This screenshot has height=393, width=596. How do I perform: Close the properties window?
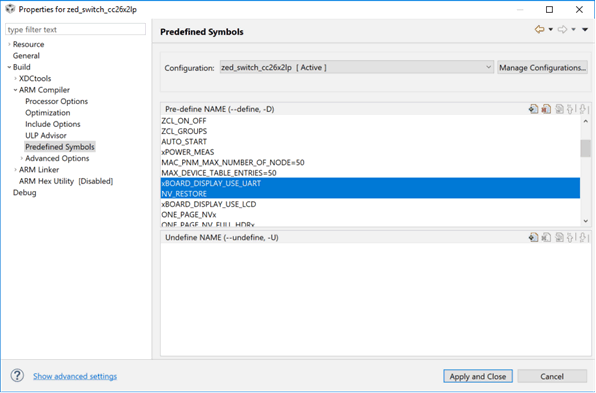(579, 10)
